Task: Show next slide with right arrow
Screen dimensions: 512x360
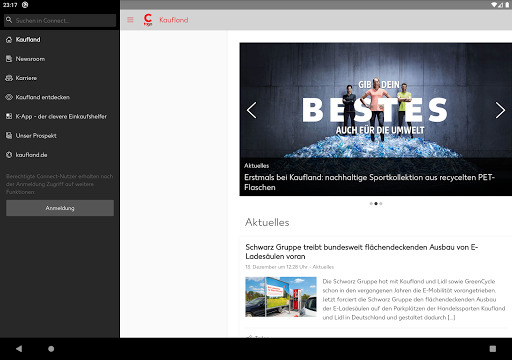Action: point(500,110)
